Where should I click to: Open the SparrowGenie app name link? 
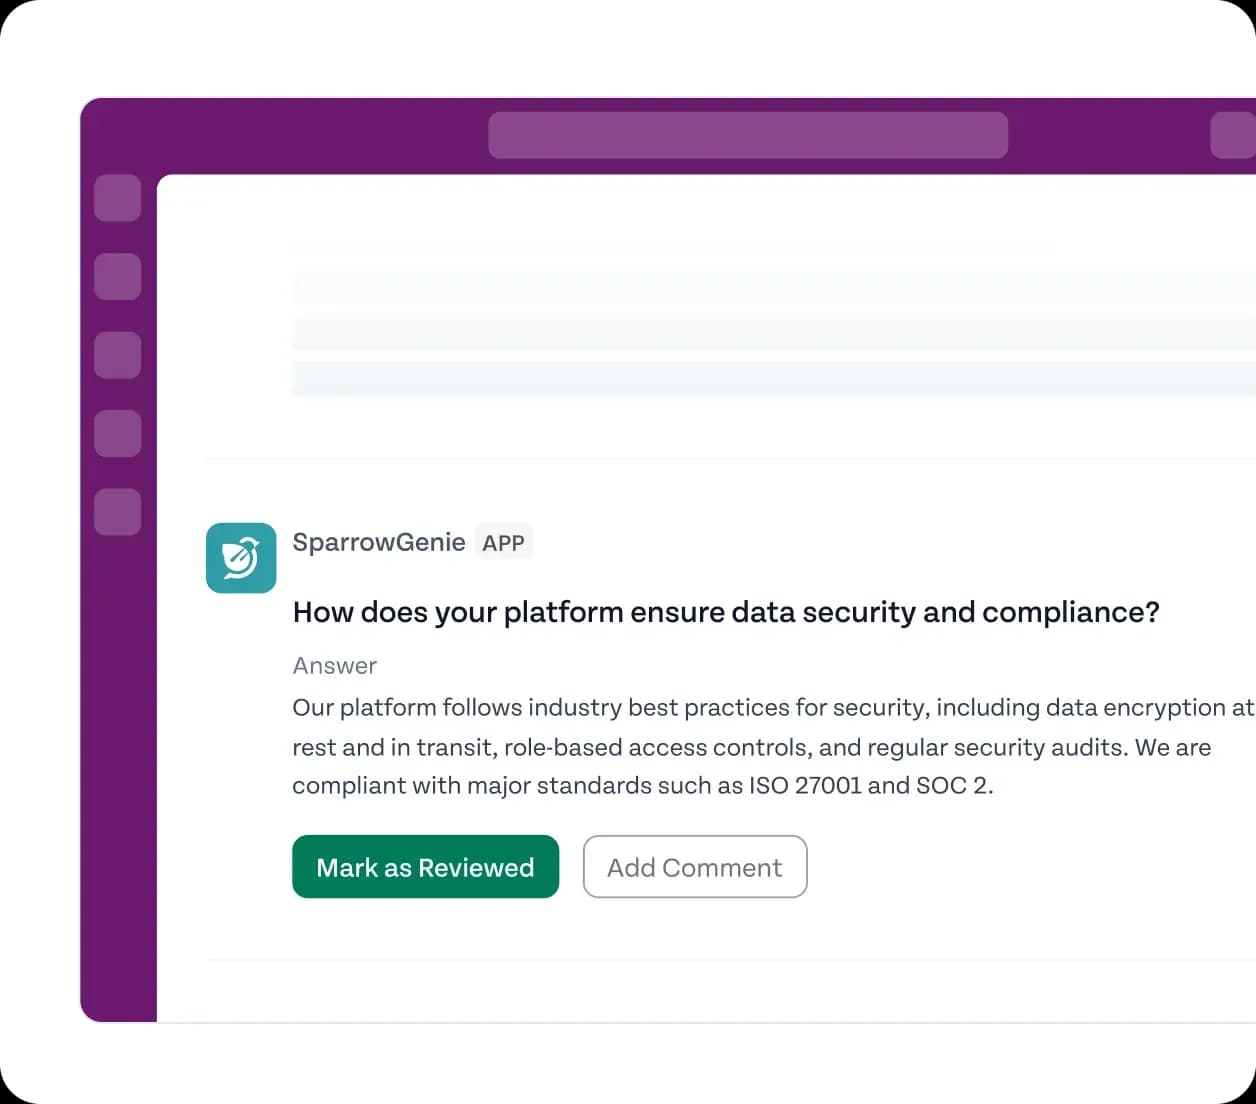pos(379,542)
